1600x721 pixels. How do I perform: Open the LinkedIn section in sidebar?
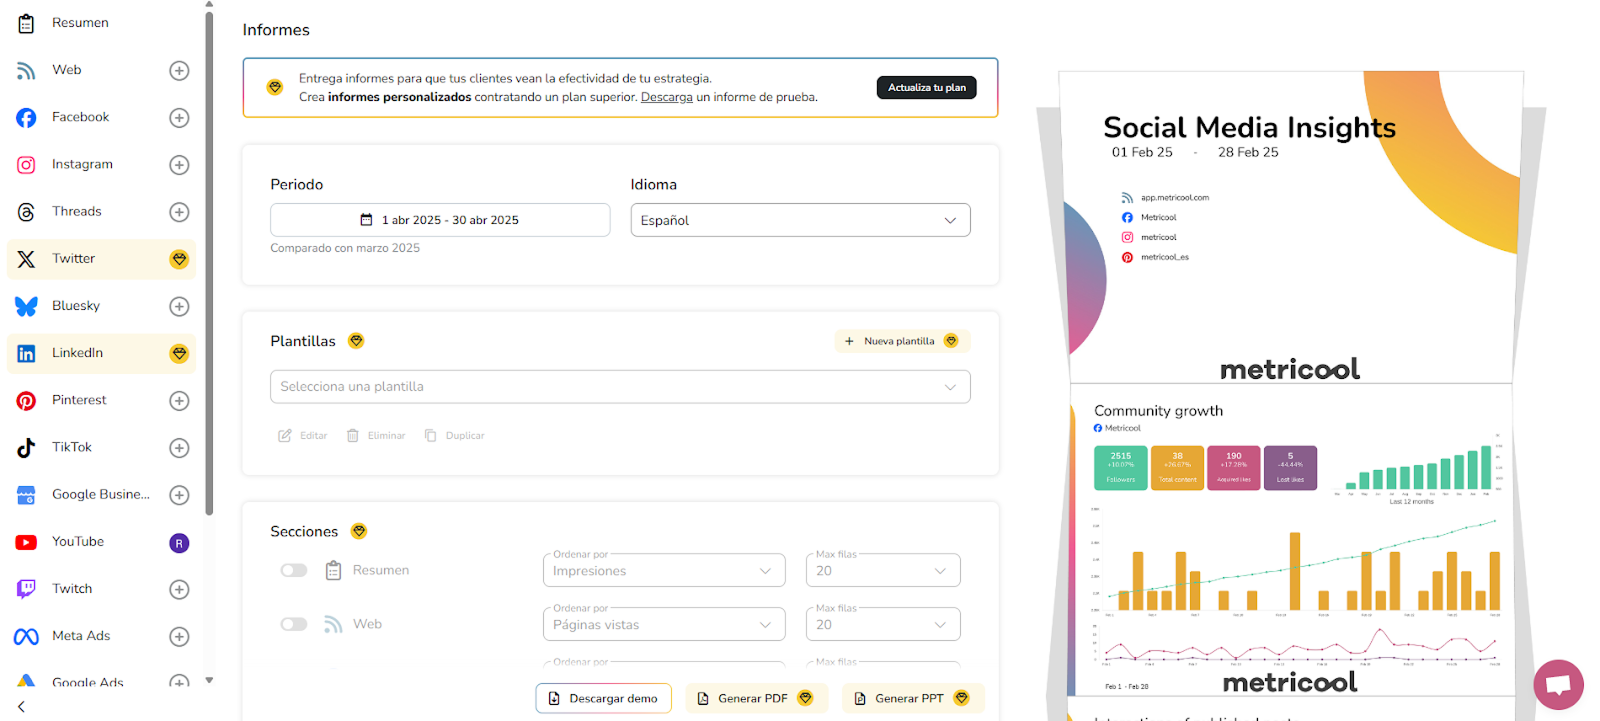click(101, 353)
